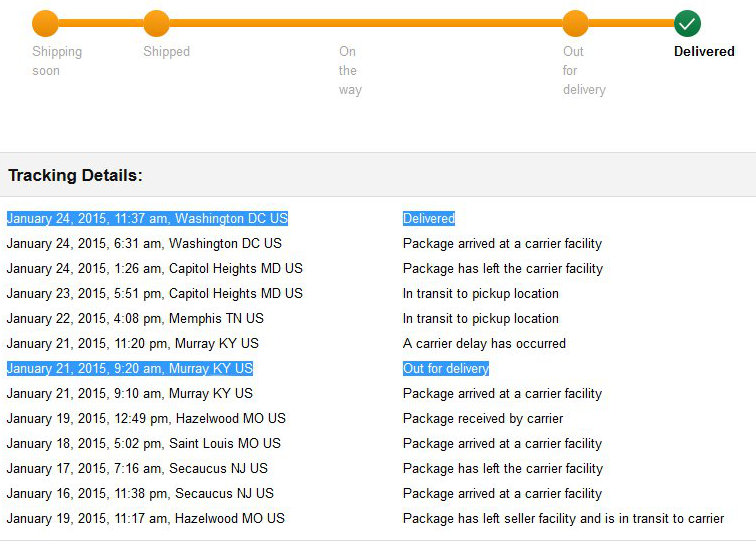
Task: Click January 17 Secaucus NJ US entry
Action: click(x=137, y=469)
